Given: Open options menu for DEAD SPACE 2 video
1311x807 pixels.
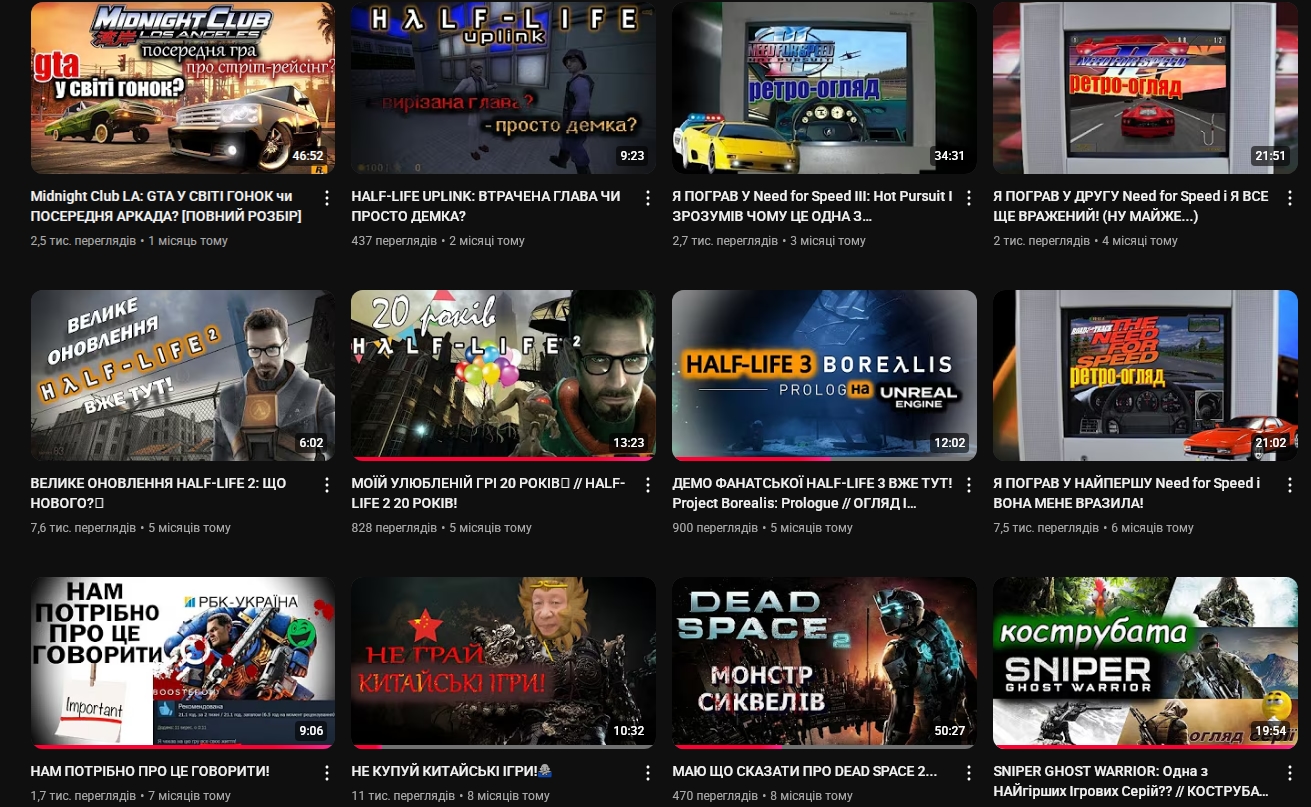Looking at the screenshot, I should pos(968,773).
